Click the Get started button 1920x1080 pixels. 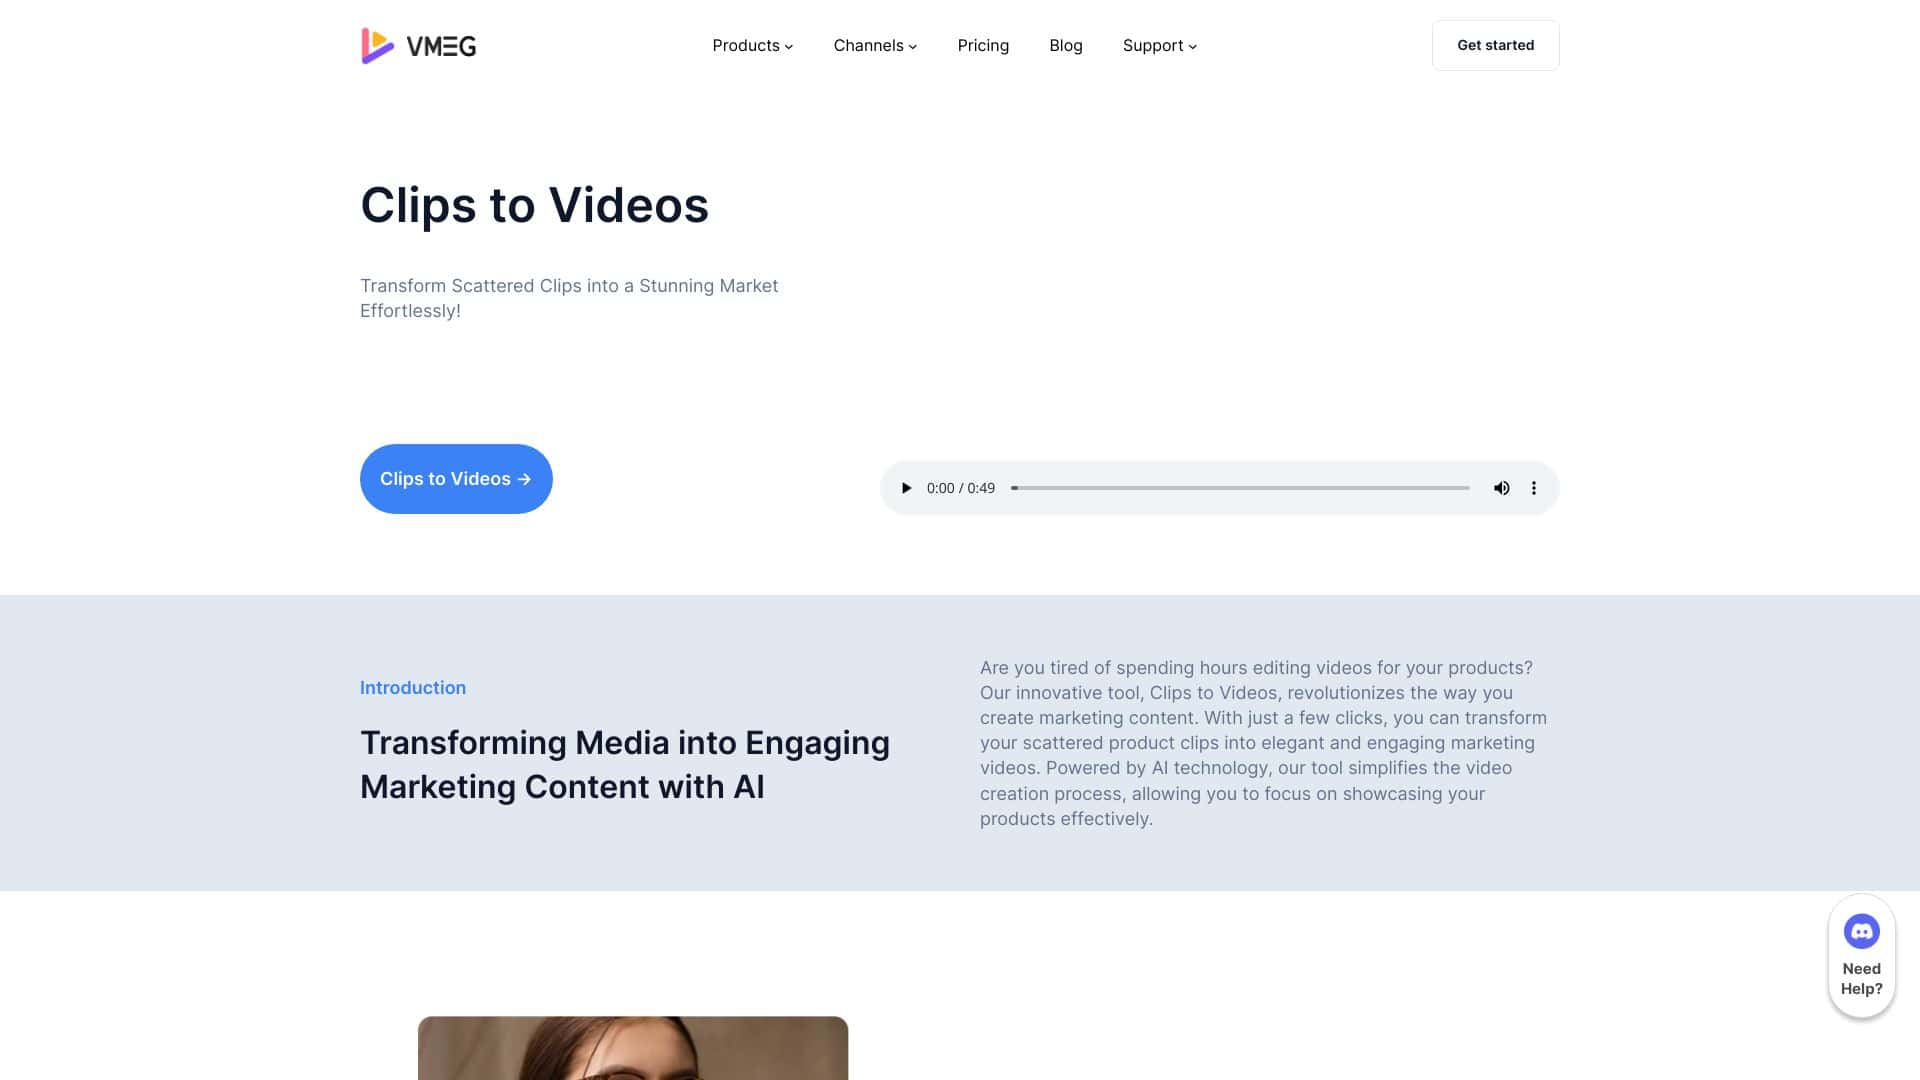pos(1495,45)
